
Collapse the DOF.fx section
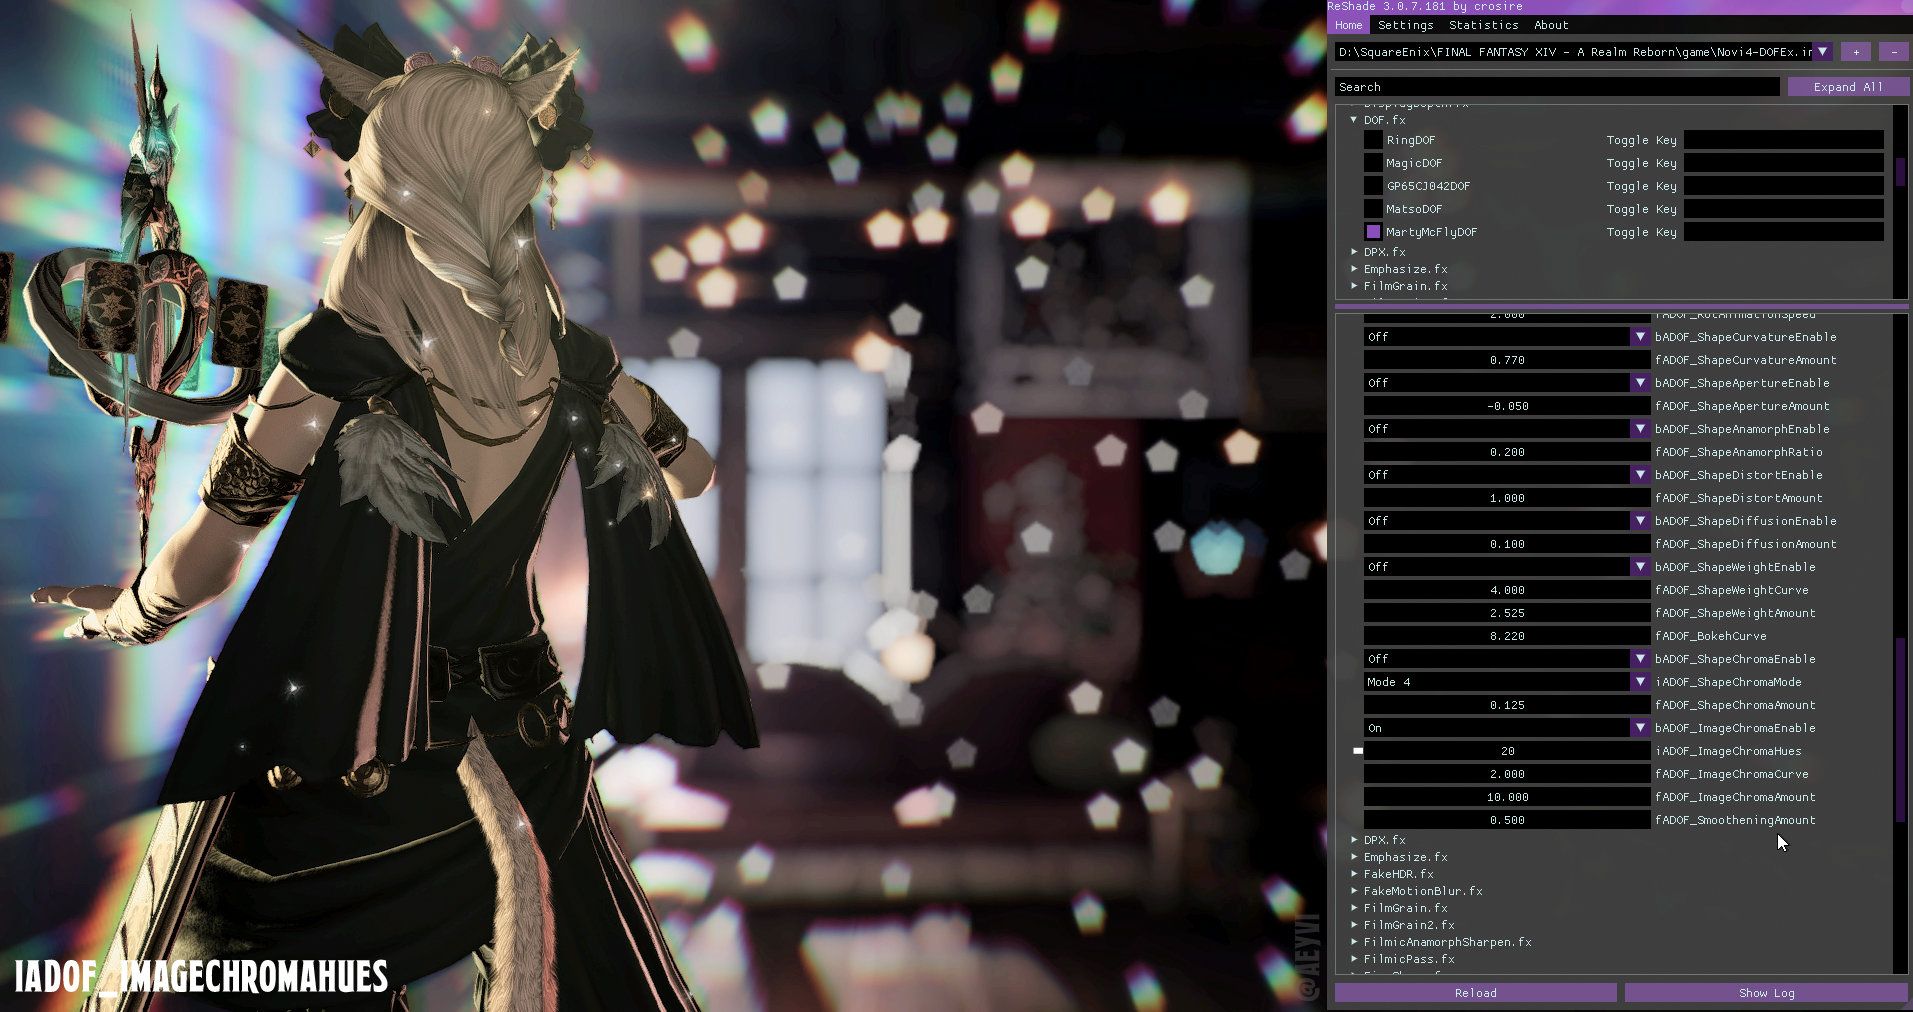(x=1354, y=120)
